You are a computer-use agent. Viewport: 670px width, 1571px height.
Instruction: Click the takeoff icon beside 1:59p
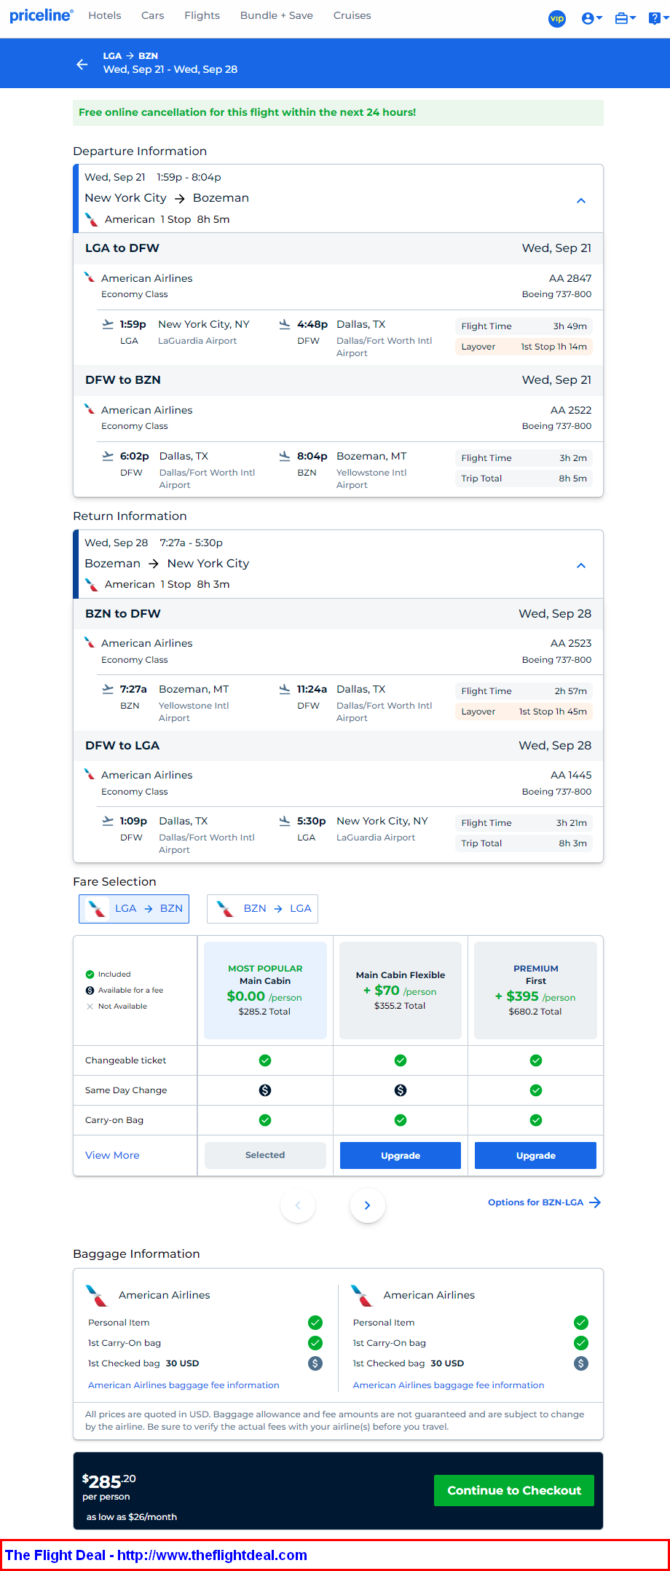coord(108,324)
